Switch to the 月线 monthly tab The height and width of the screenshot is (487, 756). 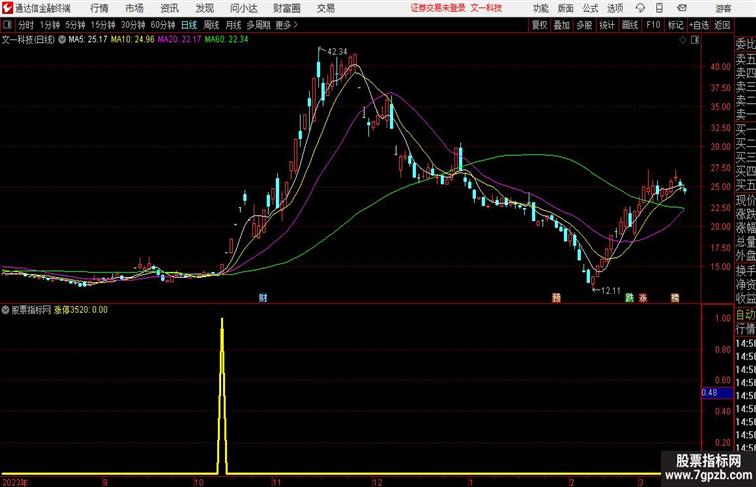(x=233, y=25)
